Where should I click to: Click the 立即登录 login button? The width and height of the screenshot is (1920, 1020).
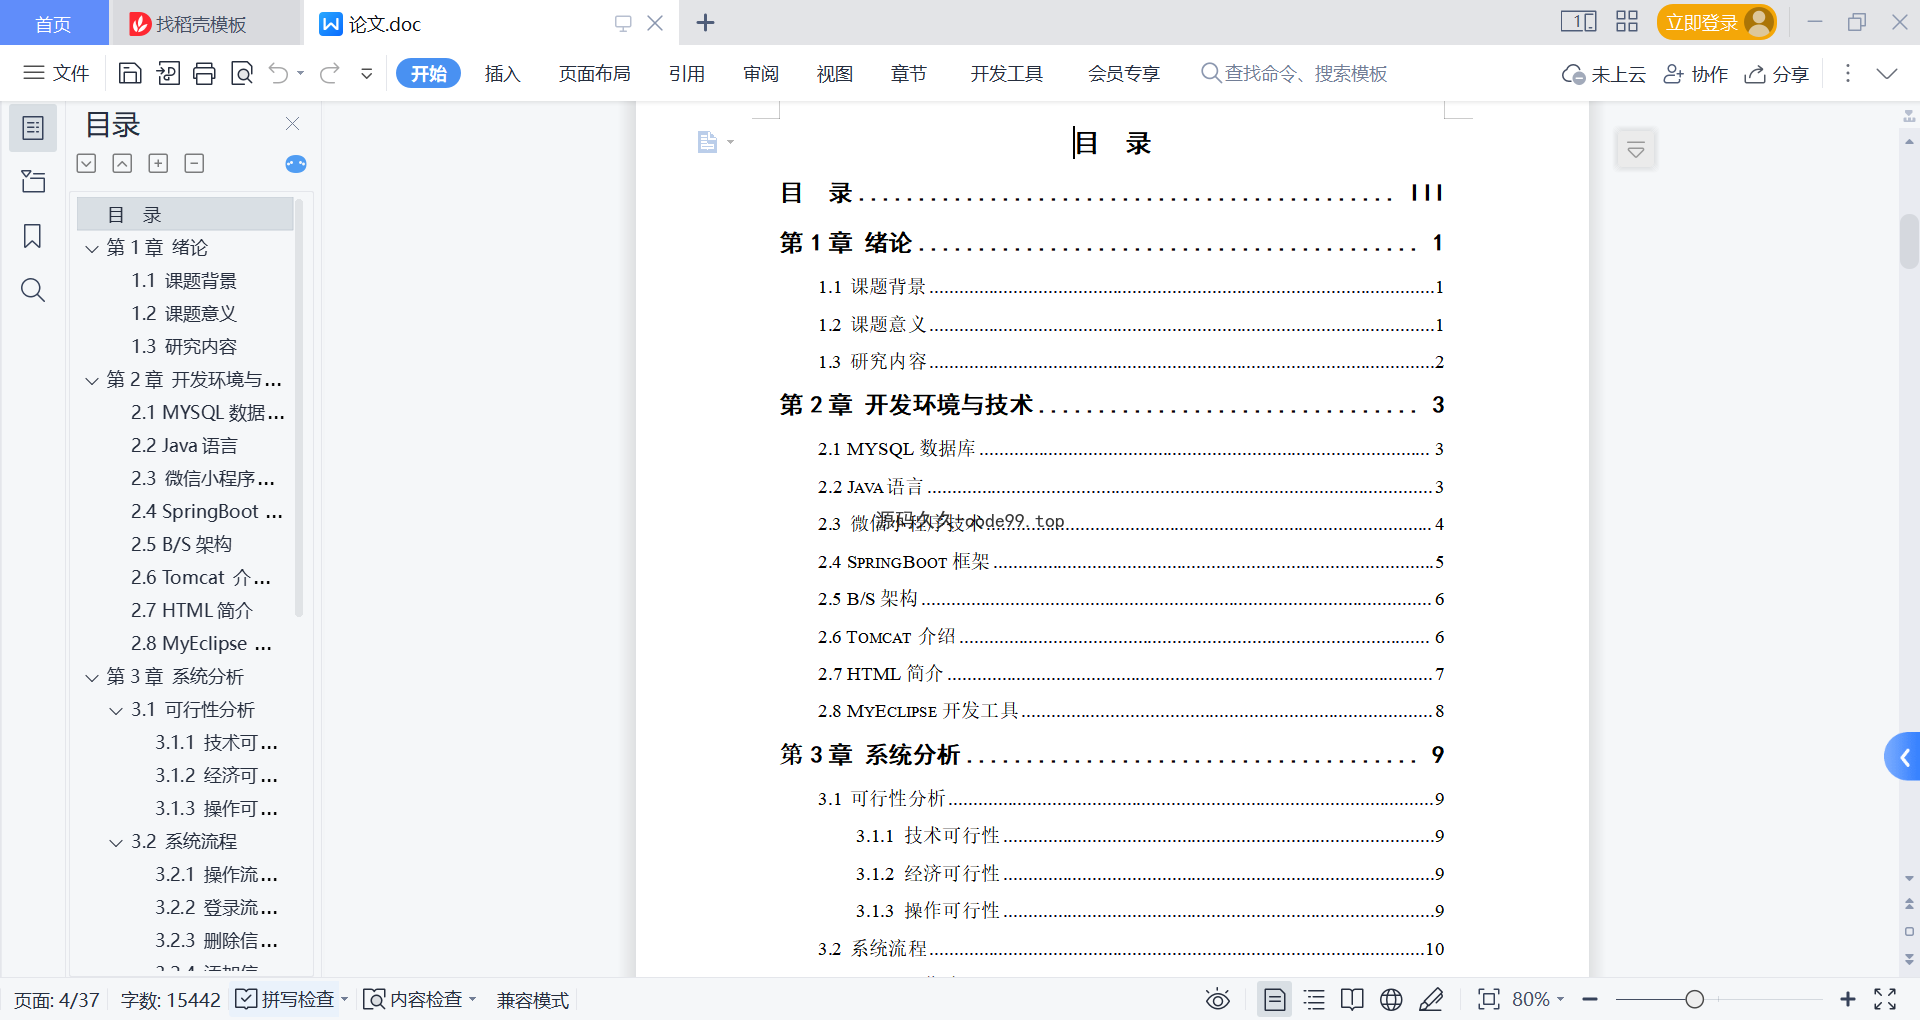pos(1716,22)
